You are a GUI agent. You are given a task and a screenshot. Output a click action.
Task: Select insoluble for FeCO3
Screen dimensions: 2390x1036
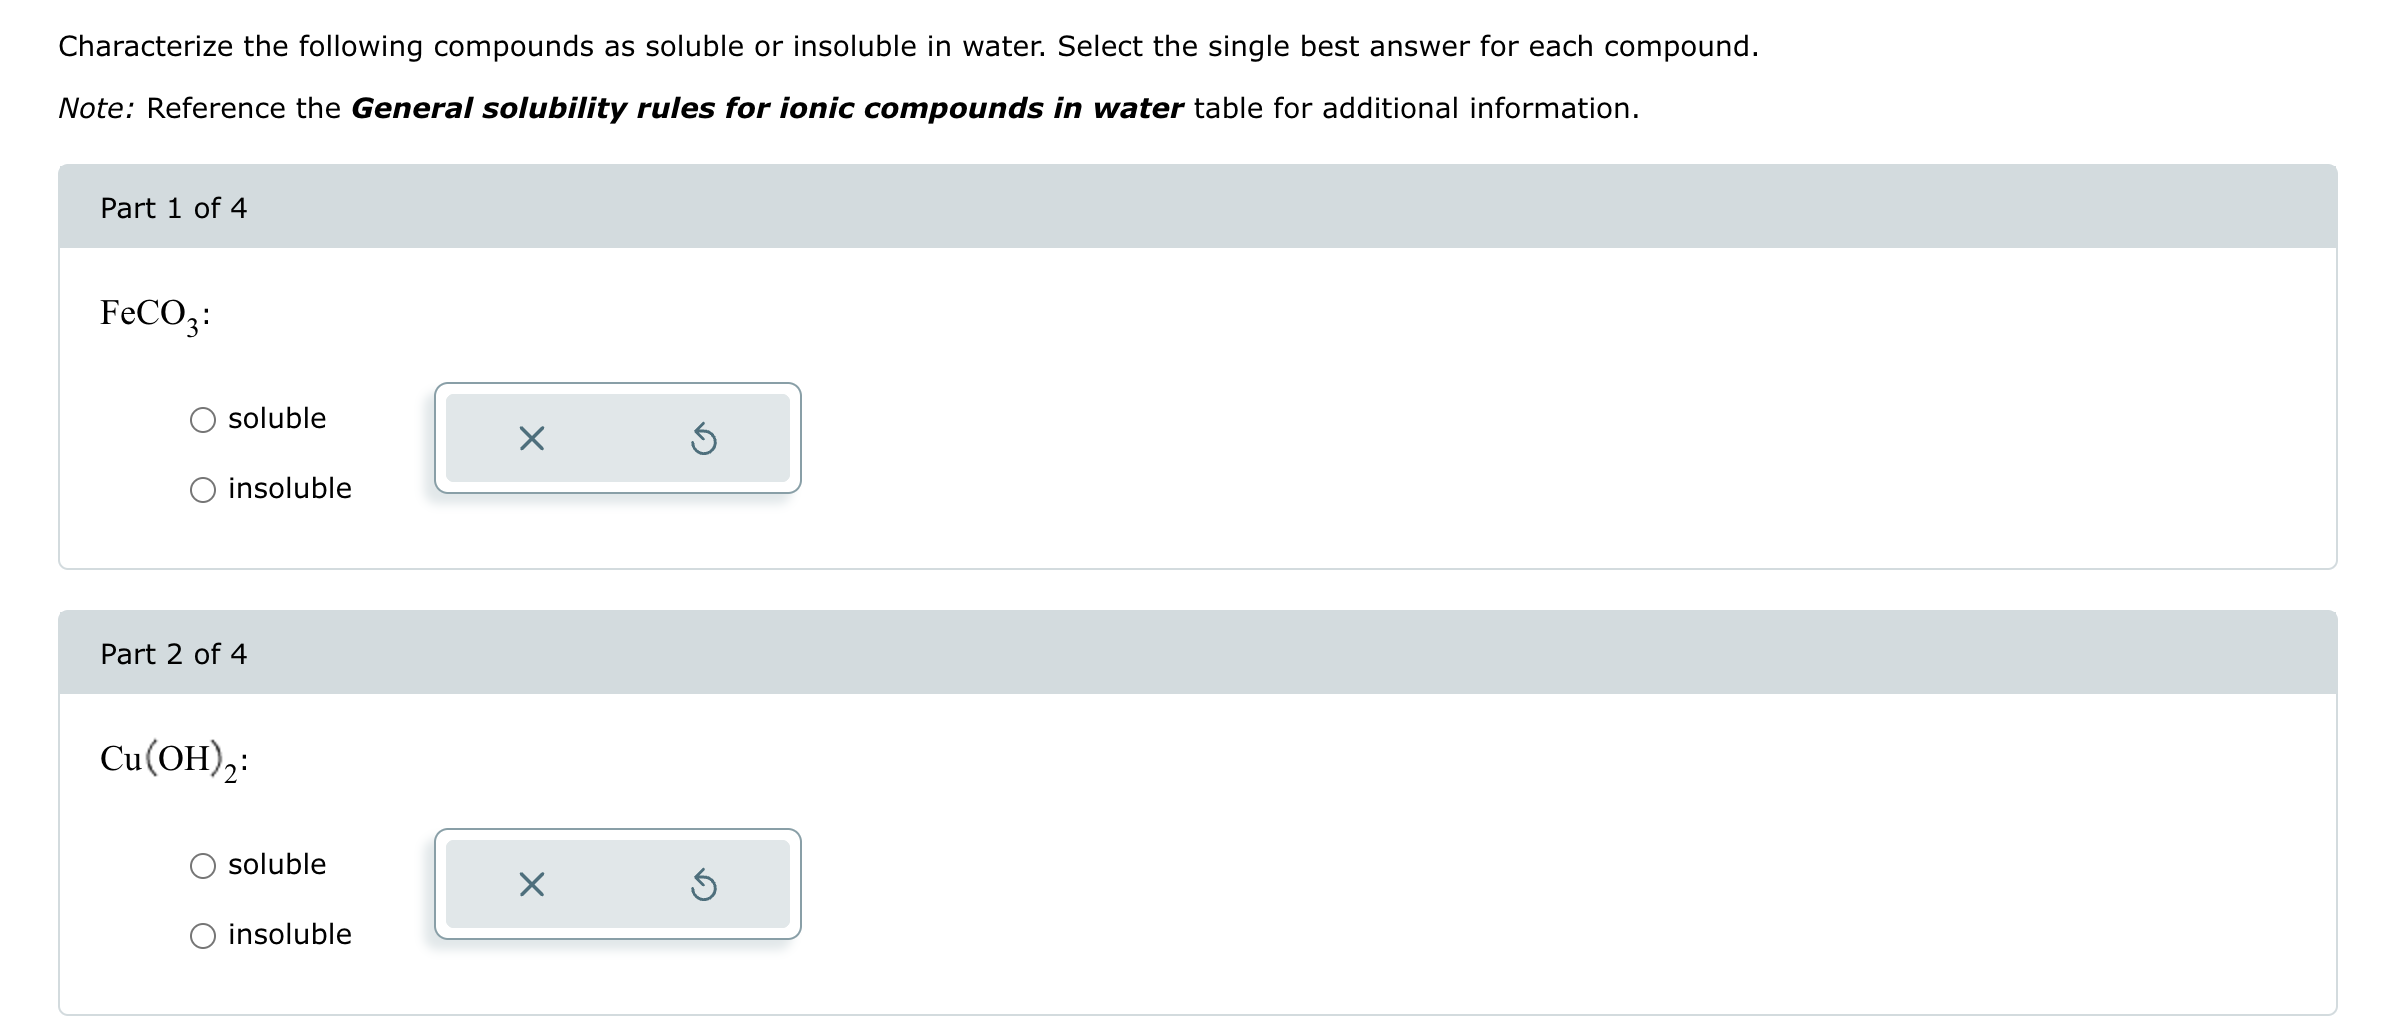click(x=203, y=489)
